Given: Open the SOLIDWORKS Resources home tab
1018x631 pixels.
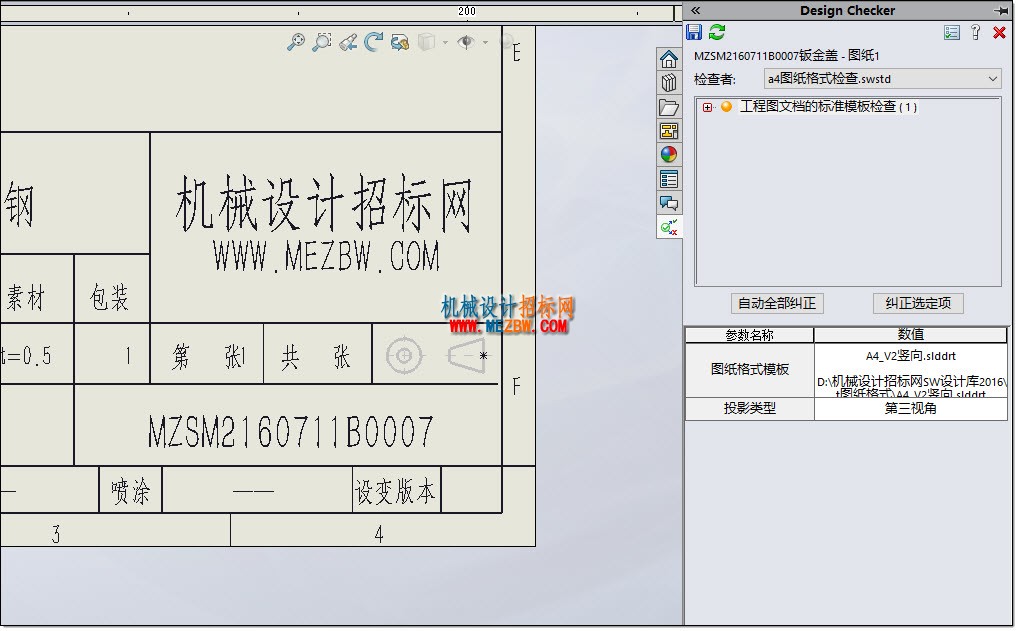Looking at the screenshot, I should pos(669,59).
